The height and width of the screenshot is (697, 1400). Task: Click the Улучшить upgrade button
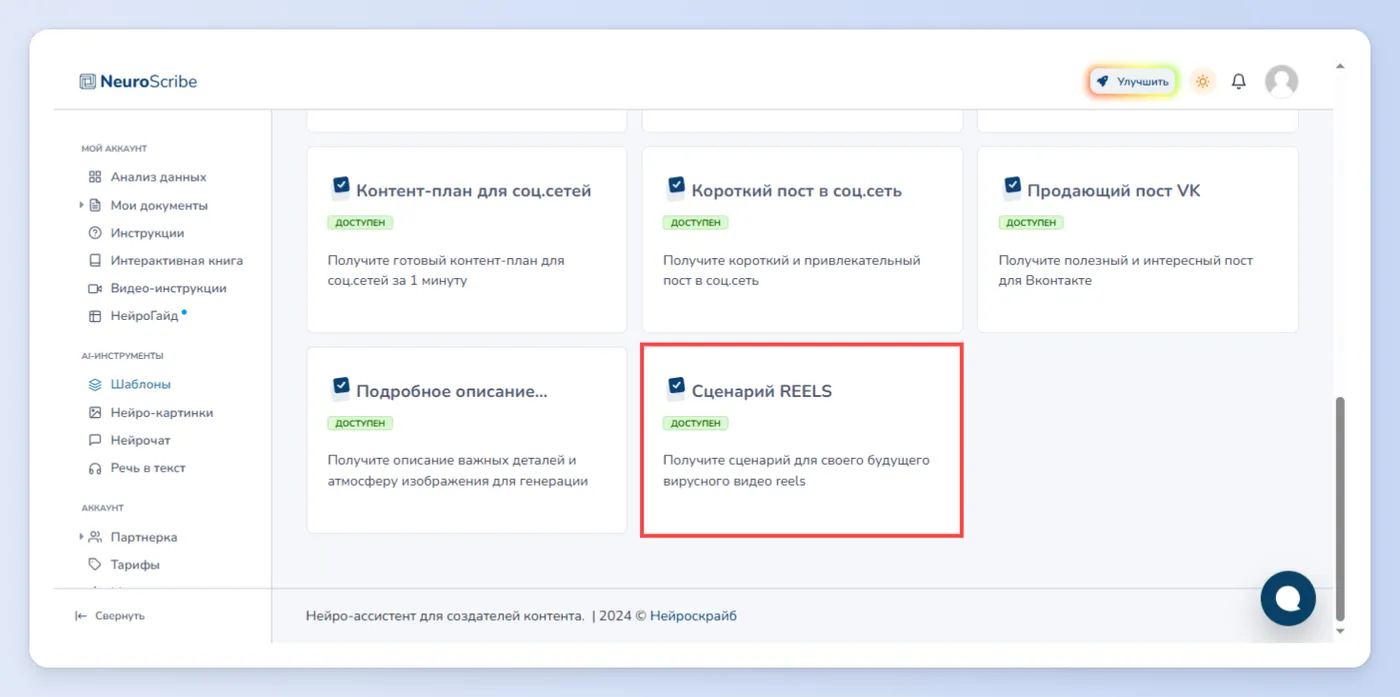[x=1133, y=82]
